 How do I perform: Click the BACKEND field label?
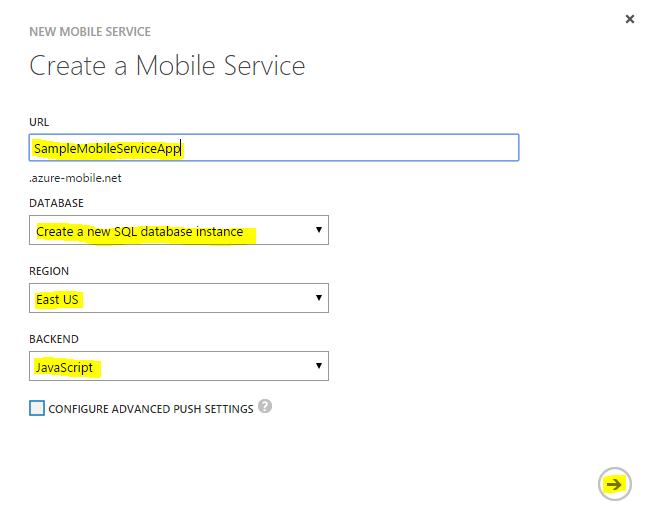(54, 340)
